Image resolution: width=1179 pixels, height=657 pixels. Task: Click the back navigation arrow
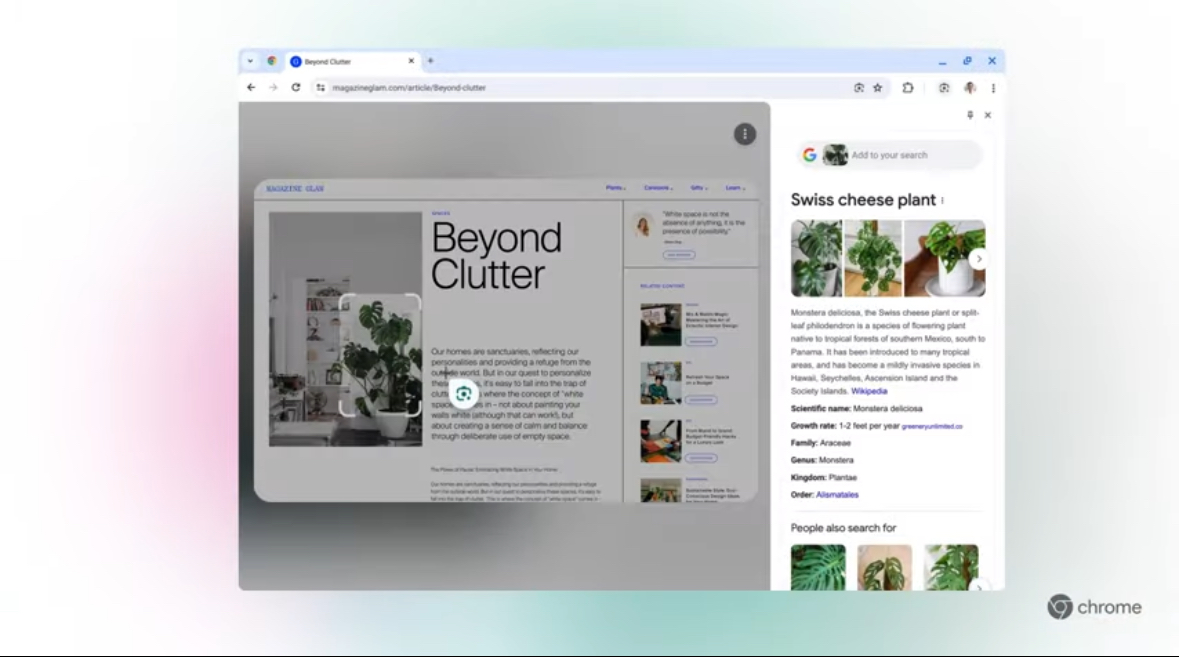pos(251,88)
